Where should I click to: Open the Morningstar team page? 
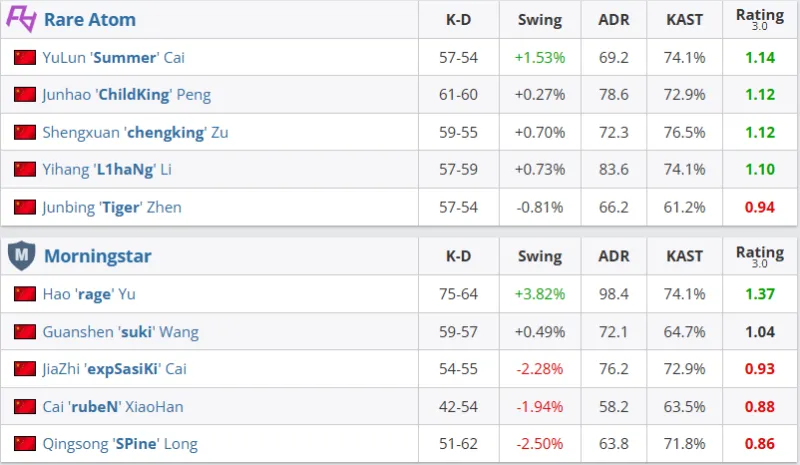click(x=98, y=257)
